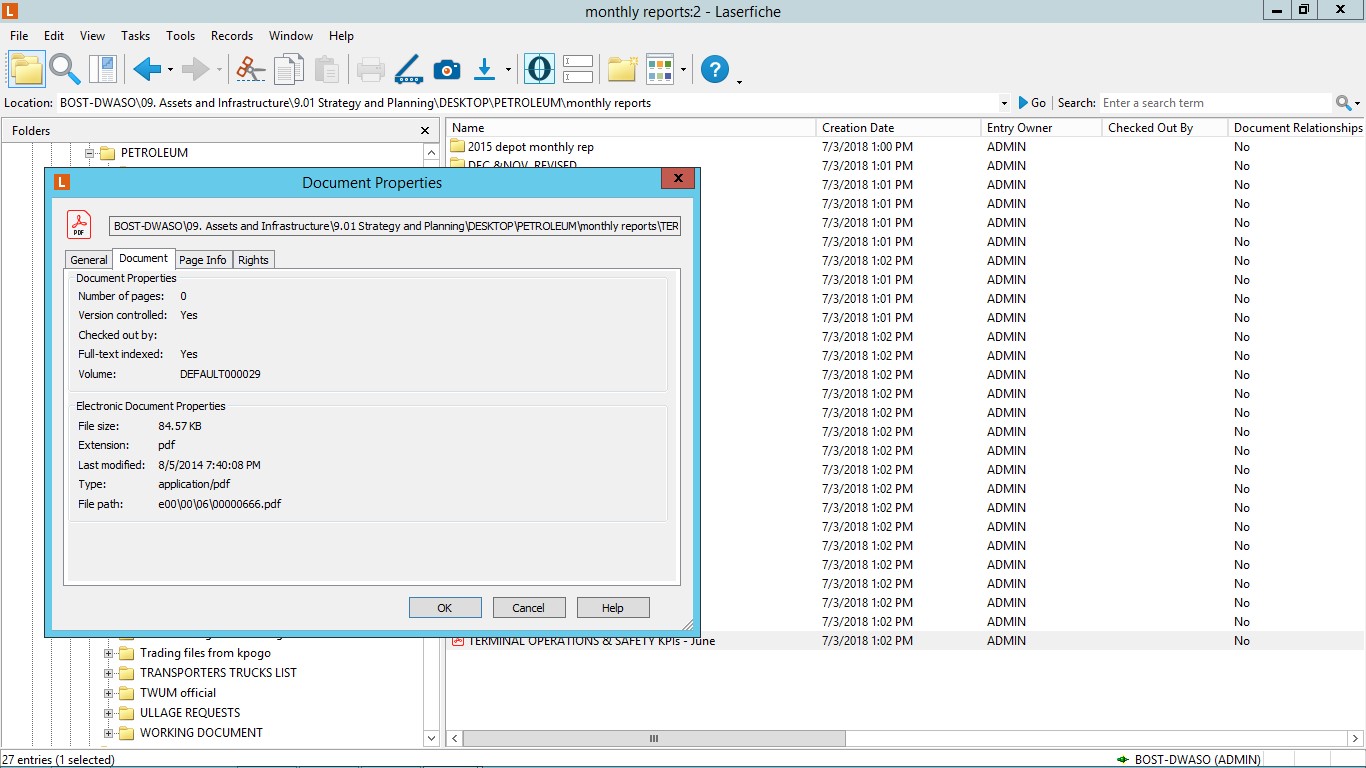Viewport: 1366px width, 768px height.
Task: Click the search magnifier beside the search box
Action: pos(1343,103)
